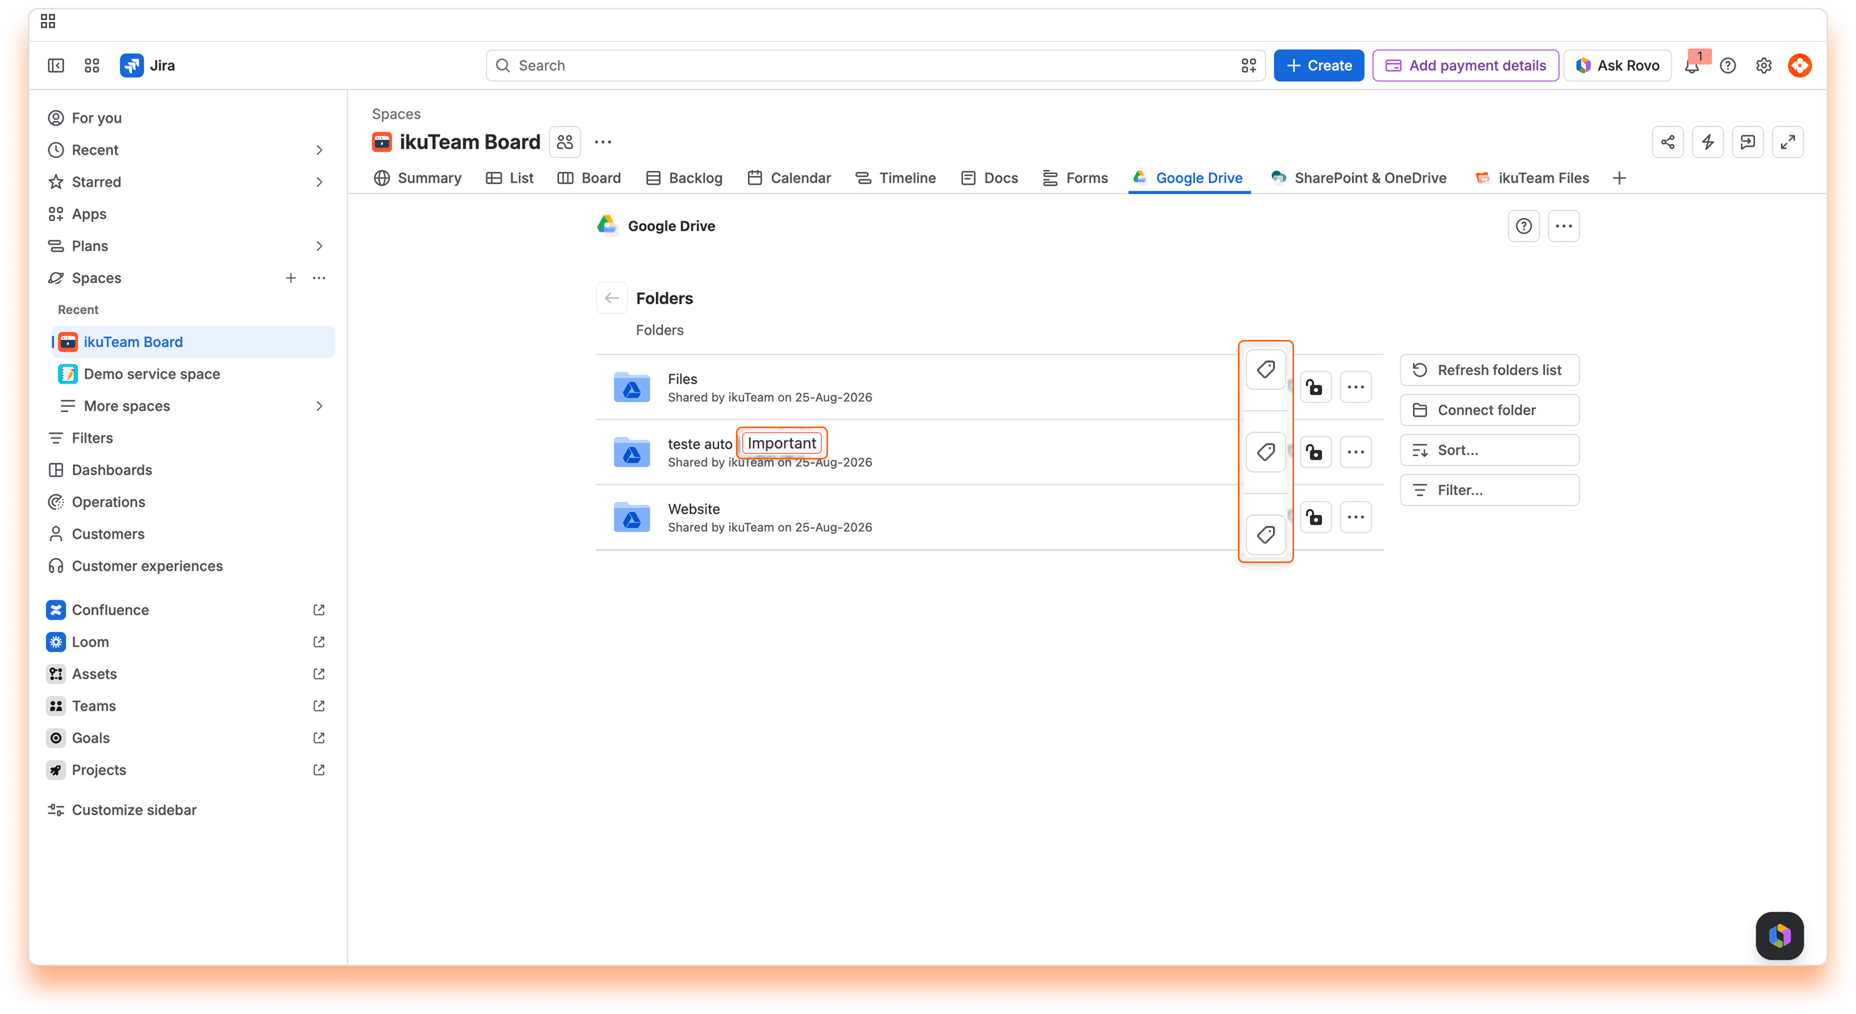Click the label tag icon for Website folder
The width and height of the screenshot is (1856, 1014).
[1265, 535]
